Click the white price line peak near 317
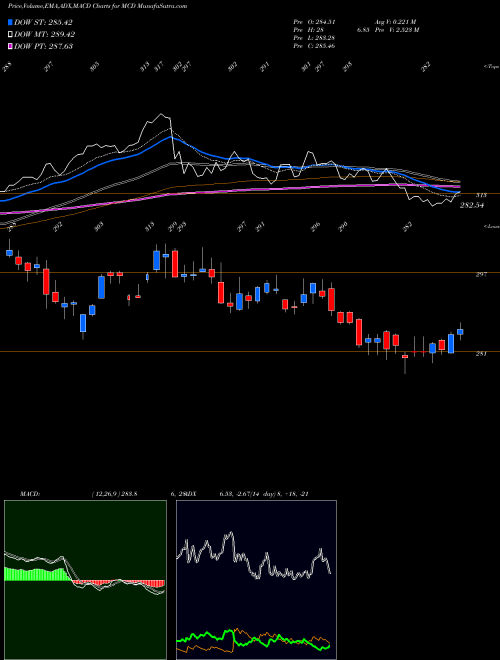500x660 pixels. pos(161,114)
